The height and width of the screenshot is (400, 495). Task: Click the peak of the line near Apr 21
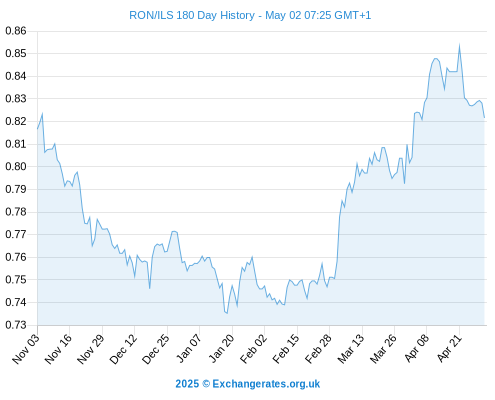coord(459,45)
